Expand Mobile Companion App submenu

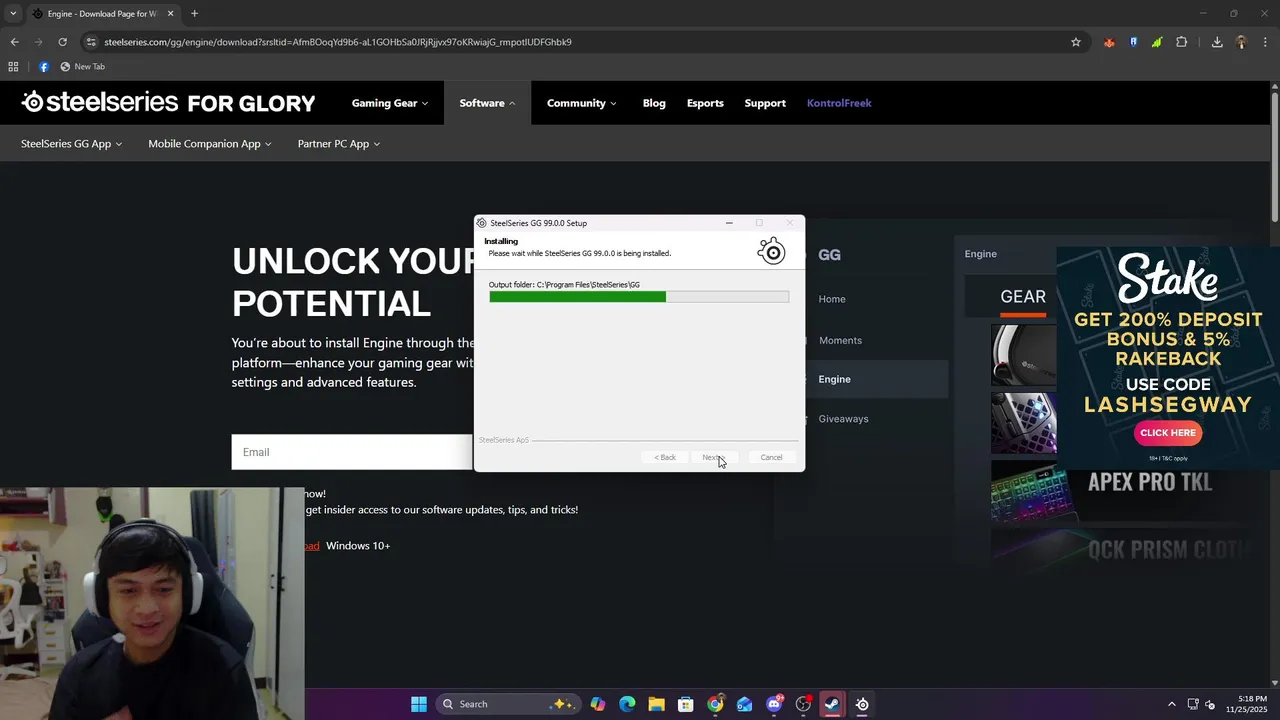click(x=210, y=144)
